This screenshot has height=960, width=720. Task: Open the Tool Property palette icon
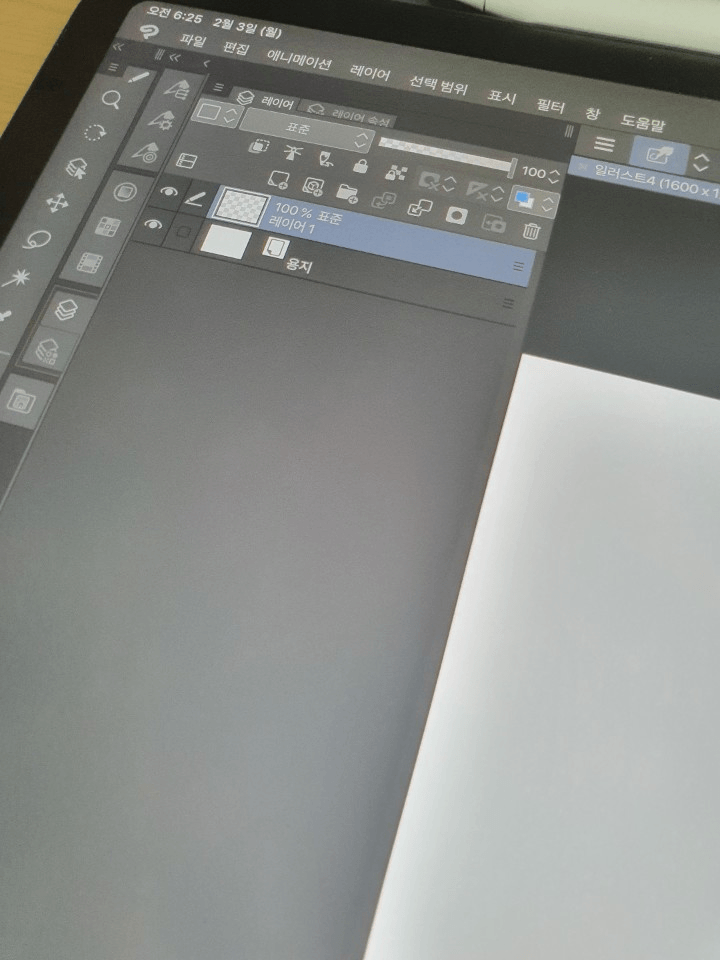click(x=160, y=119)
